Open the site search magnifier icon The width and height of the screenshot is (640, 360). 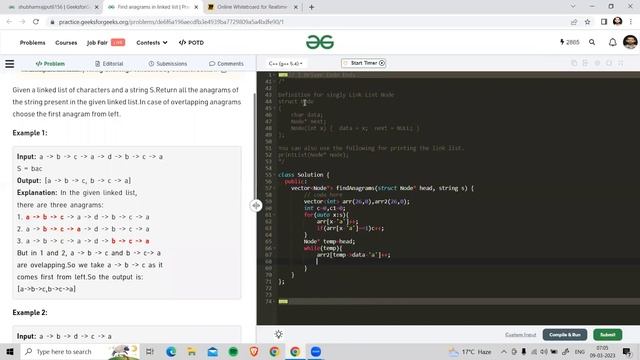click(x=592, y=42)
